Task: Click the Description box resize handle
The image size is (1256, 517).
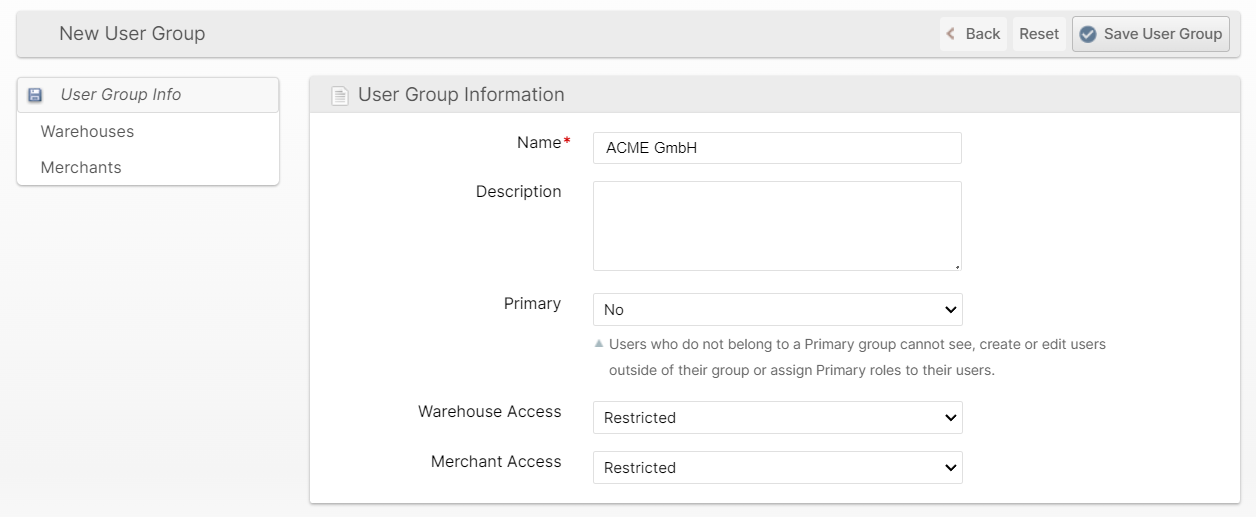Action: (957, 266)
